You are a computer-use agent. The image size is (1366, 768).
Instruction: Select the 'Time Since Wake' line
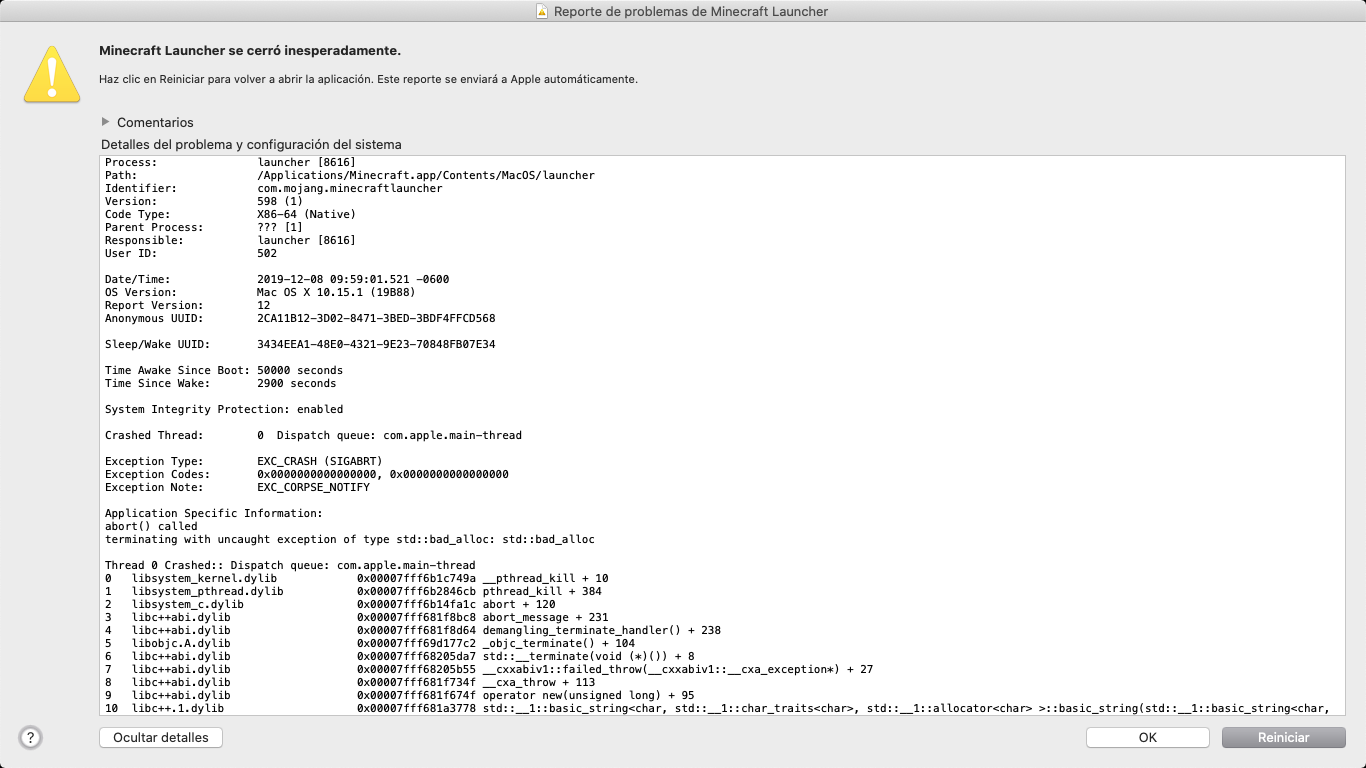click(x=221, y=383)
